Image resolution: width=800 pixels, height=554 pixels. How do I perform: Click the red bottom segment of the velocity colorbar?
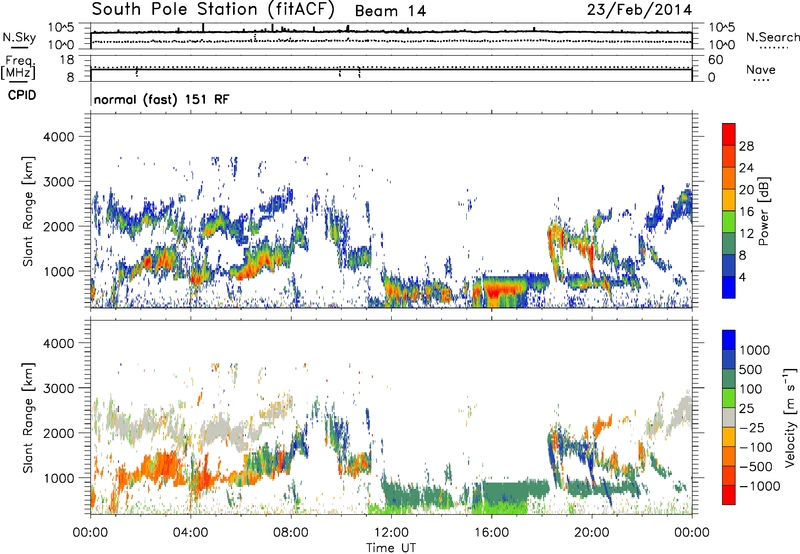tap(729, 495)
